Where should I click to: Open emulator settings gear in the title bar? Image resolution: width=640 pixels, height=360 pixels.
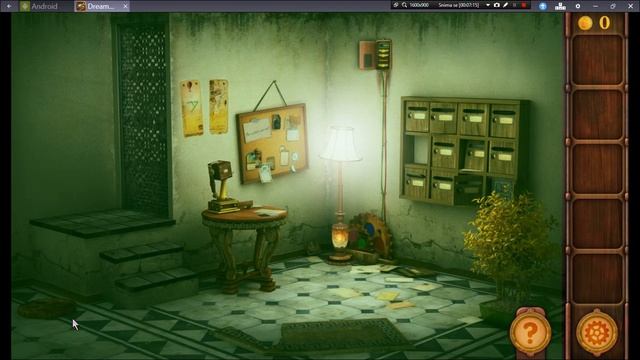pos(578,6)
